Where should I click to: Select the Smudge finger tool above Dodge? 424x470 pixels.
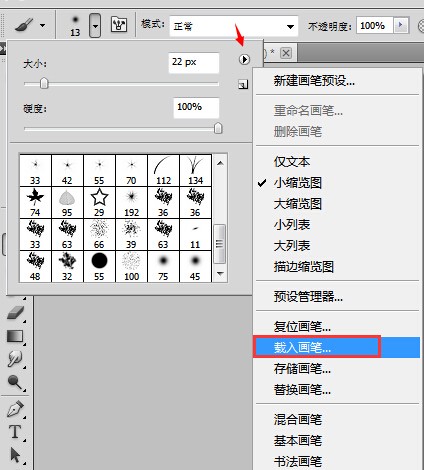click(x=15, y=359)
